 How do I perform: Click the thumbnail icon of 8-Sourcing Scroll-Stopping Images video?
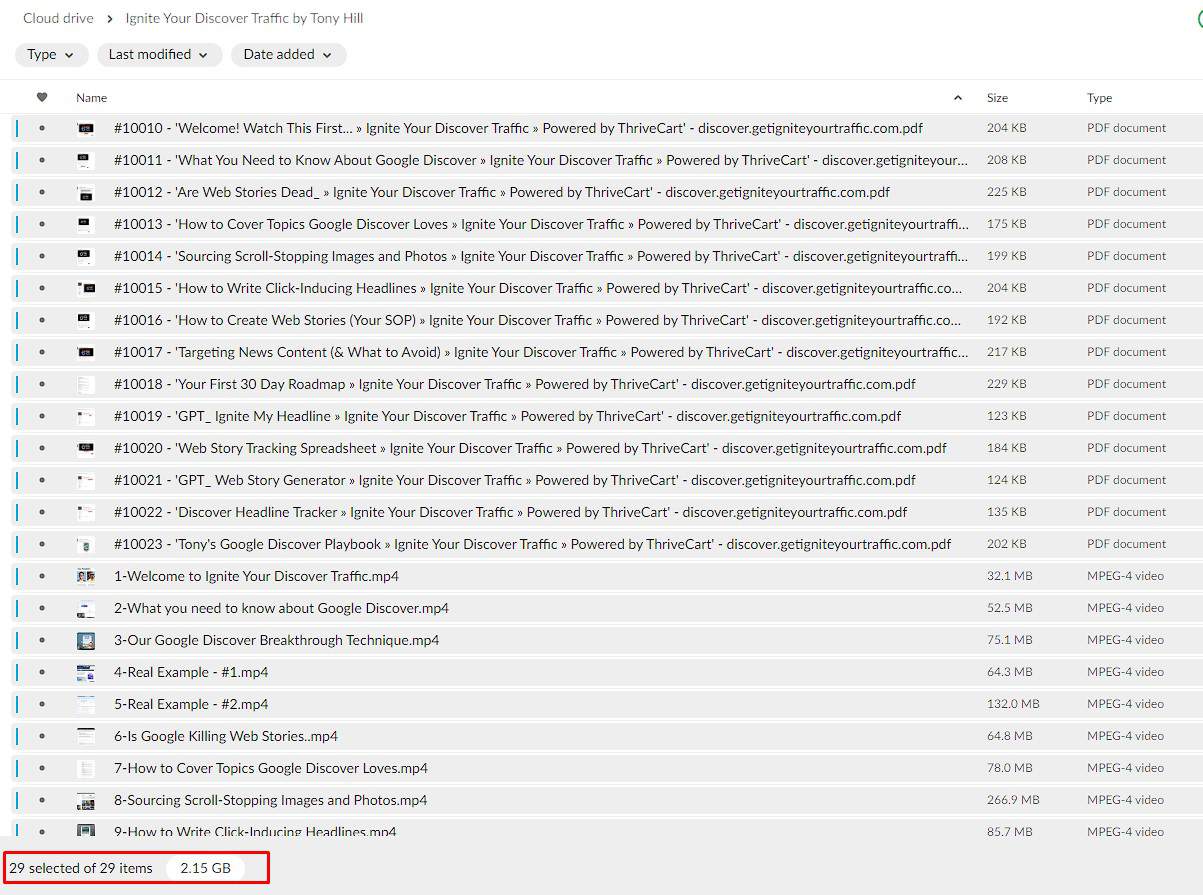[86, 800]
